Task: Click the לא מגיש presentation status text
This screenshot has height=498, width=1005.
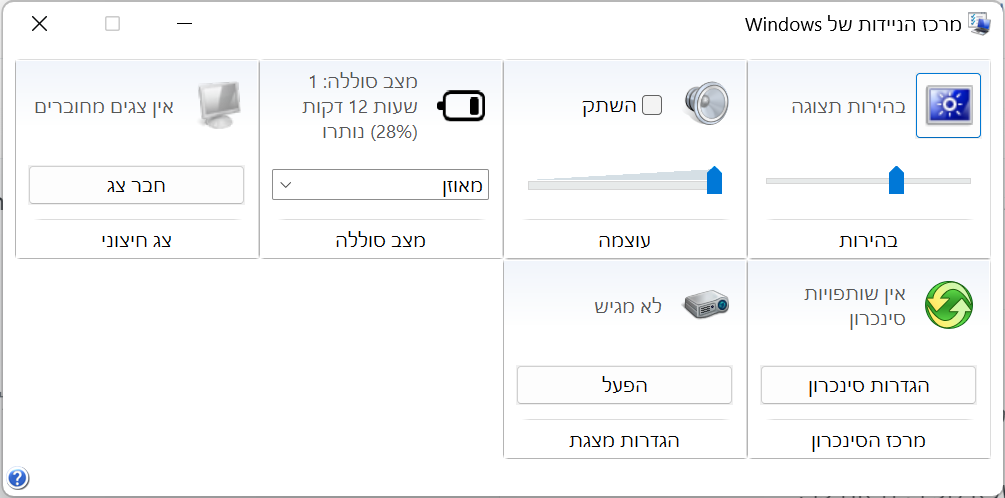Action: tap(627, 306)
